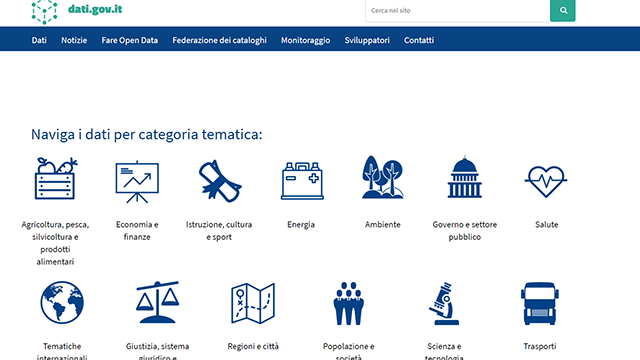Open the Regioni e città map icon
This screenshot has height=360, width=640.
click(x=253, y=303)
